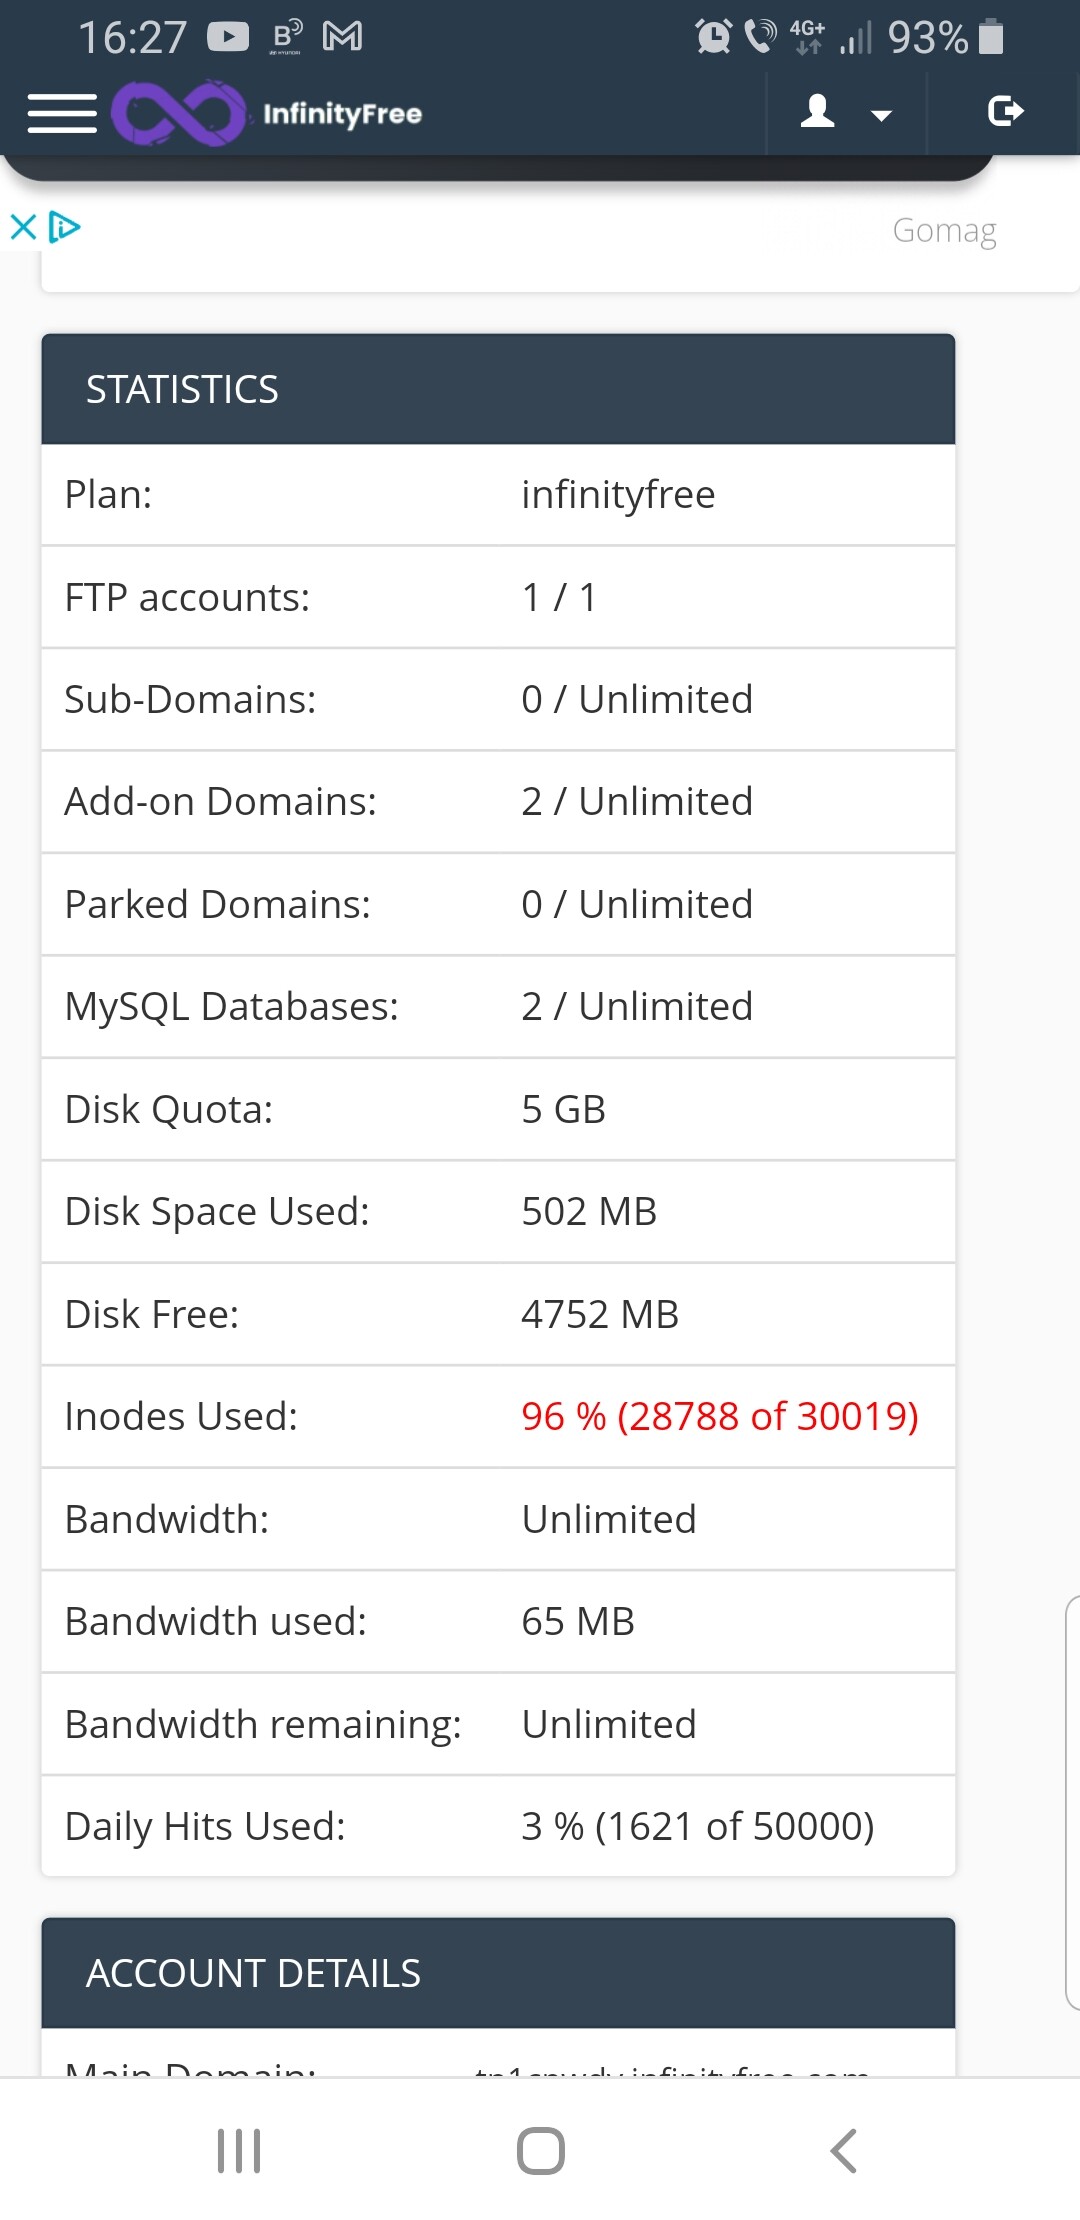Select the ACCOUNT DETAILS panel header
The width and height of the screenshot is (1080, 2220).
tap(498, 1973)
